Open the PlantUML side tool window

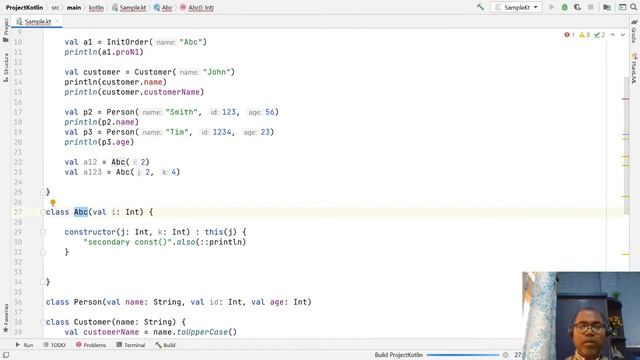[634, 68]
